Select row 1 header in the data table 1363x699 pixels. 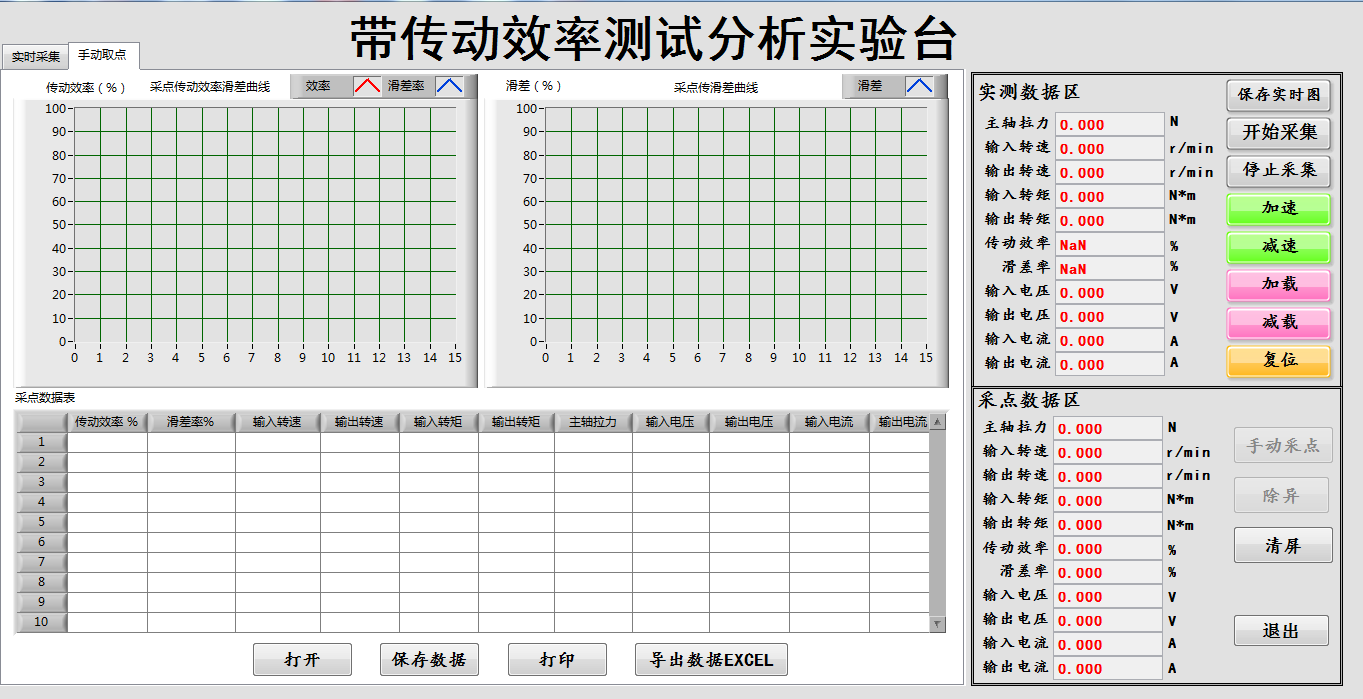coord(41,442)
